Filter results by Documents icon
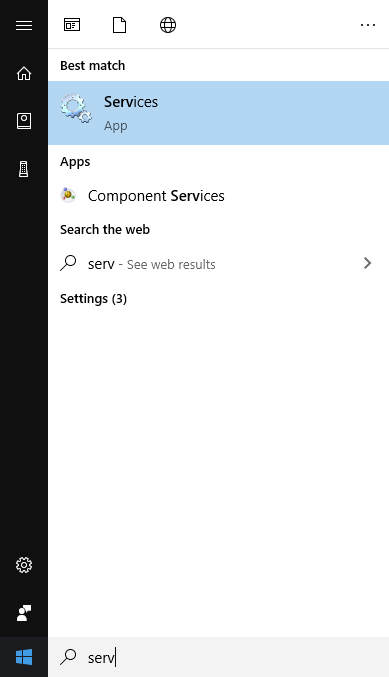This screenshot has width=389, height=677. (120, 25)
